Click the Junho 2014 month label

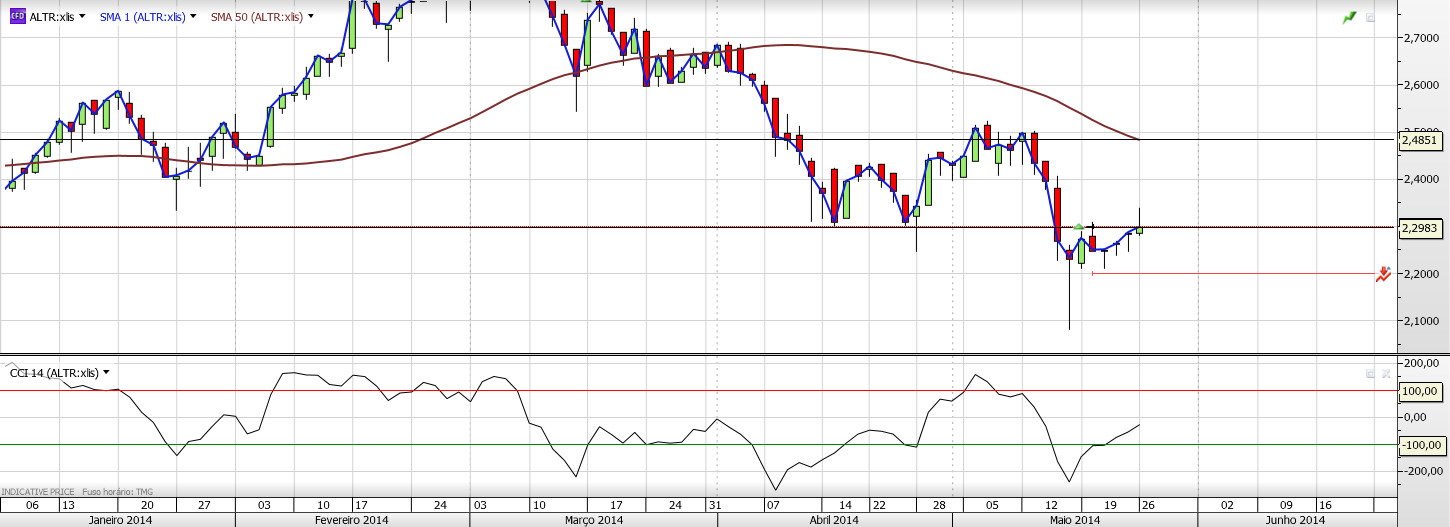point(1294,520)
